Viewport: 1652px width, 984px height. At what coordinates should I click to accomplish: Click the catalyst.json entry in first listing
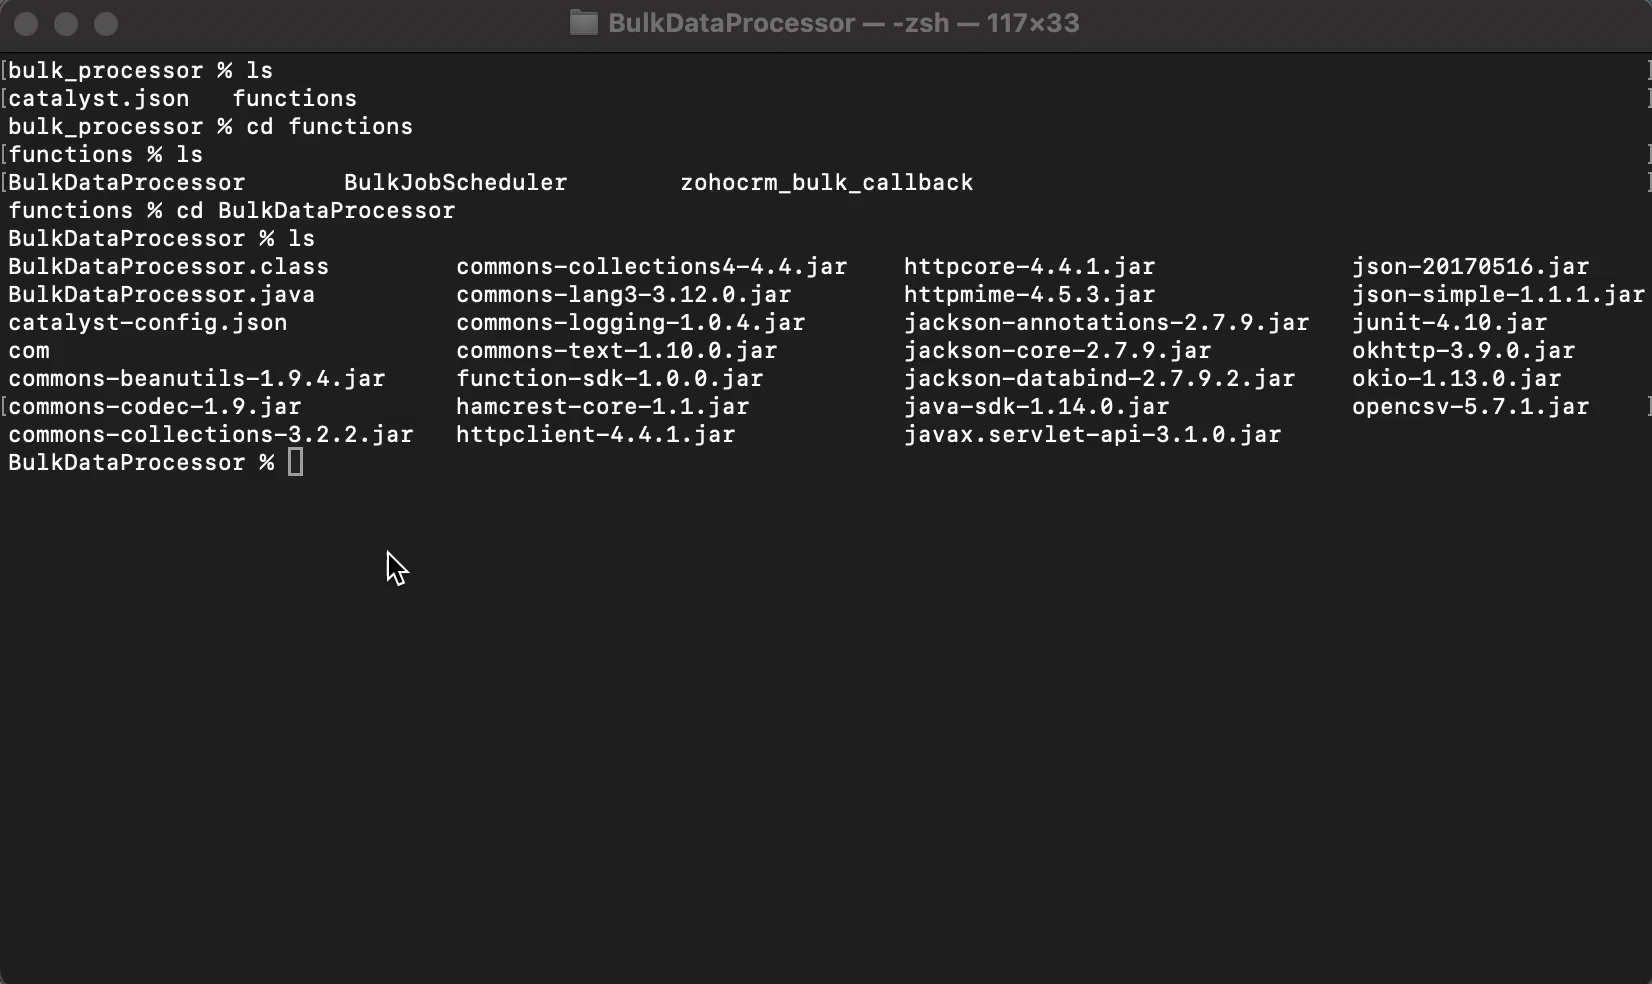[x=98, y=99]
